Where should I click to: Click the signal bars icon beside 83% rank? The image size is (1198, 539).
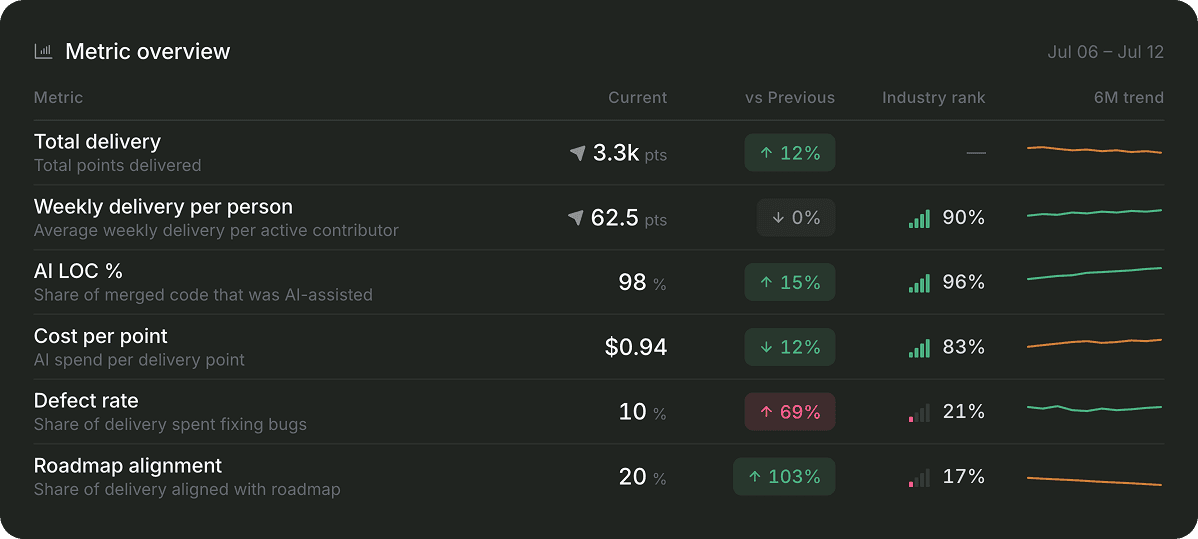point(919,348)
